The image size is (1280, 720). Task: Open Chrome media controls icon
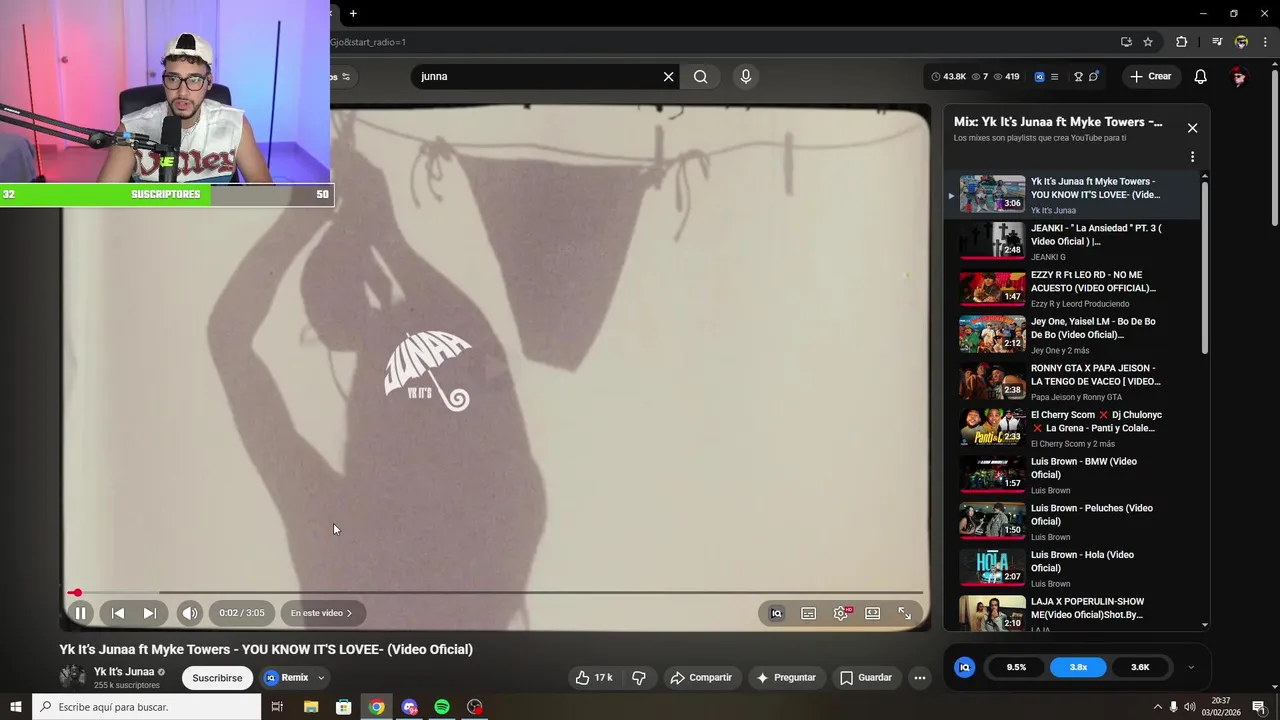tap(1217, 42)
